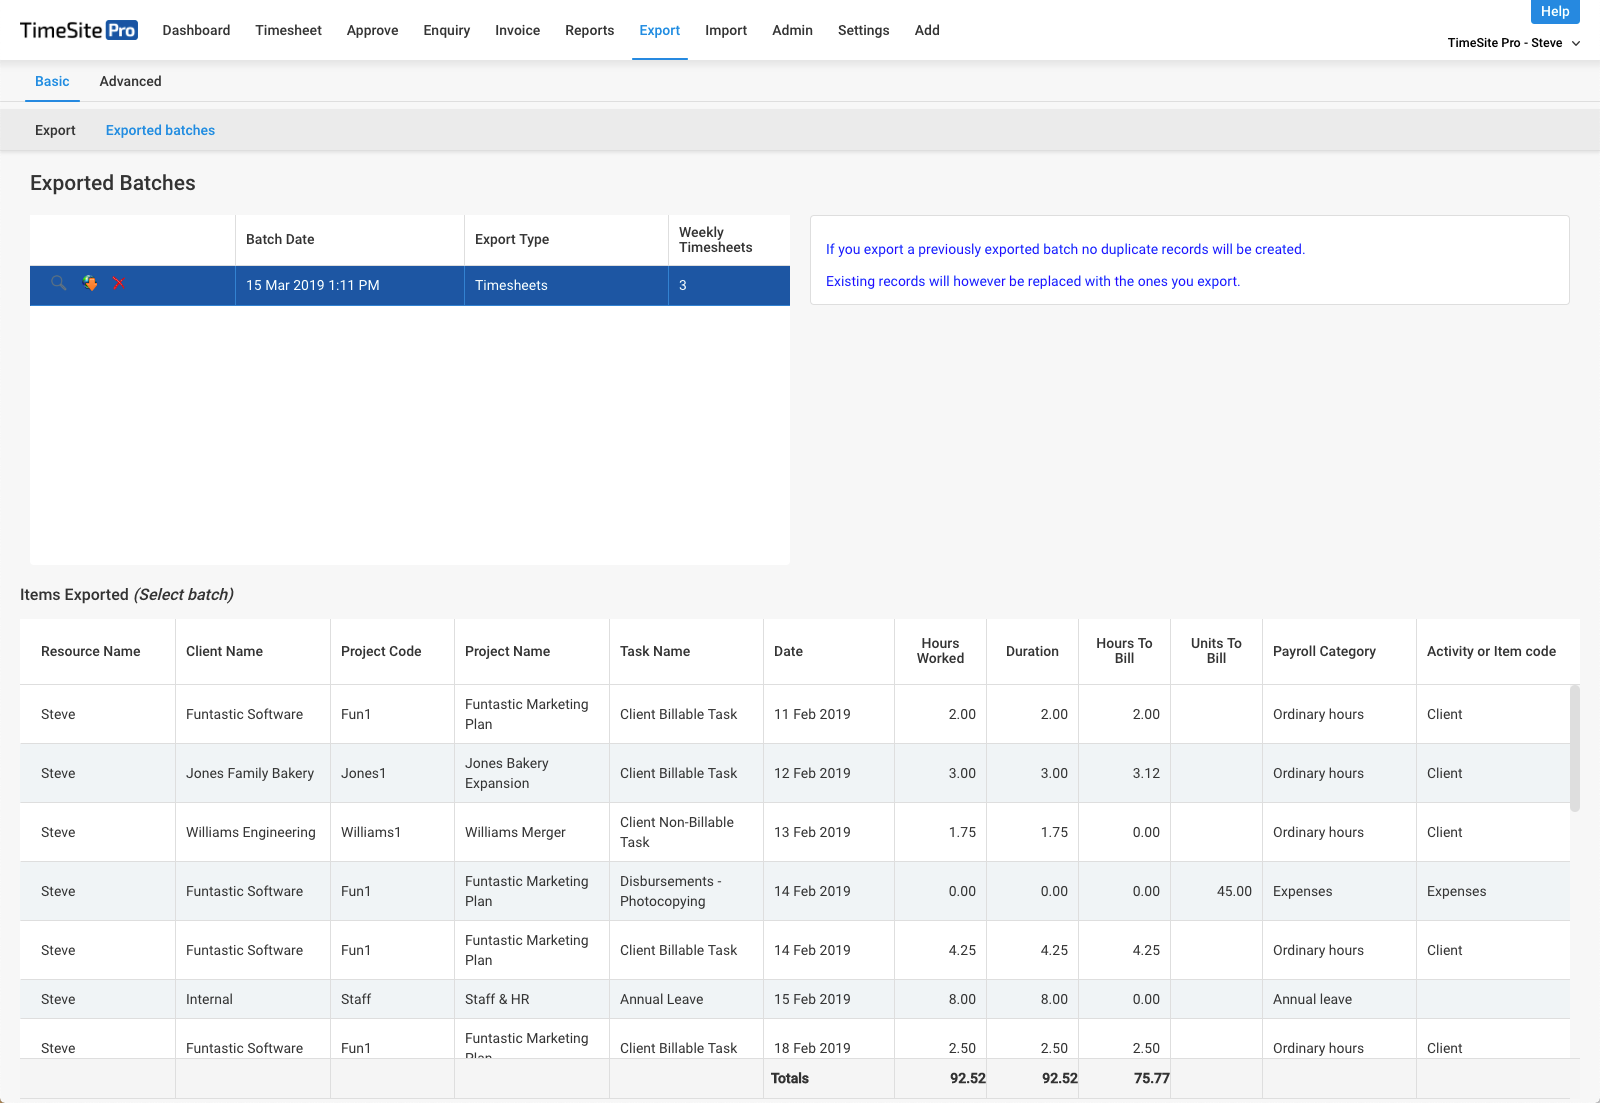Click the TimeSite Pro logo
This screenshot has width=1600, height=1103.
tap(79, 30)
